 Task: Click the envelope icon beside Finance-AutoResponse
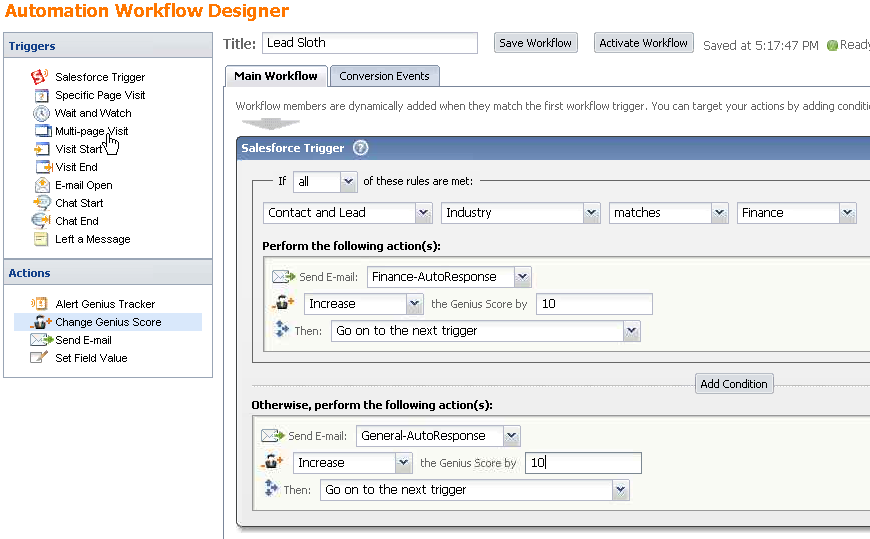click(284, 276)
